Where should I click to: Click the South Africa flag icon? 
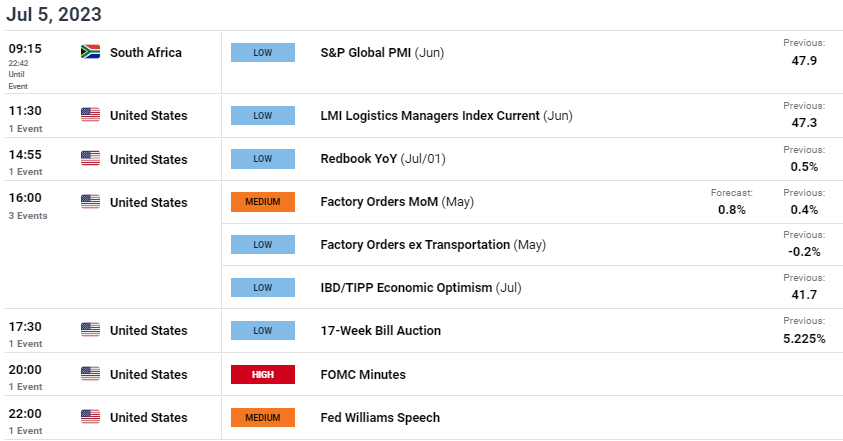[x=90, y=52]
